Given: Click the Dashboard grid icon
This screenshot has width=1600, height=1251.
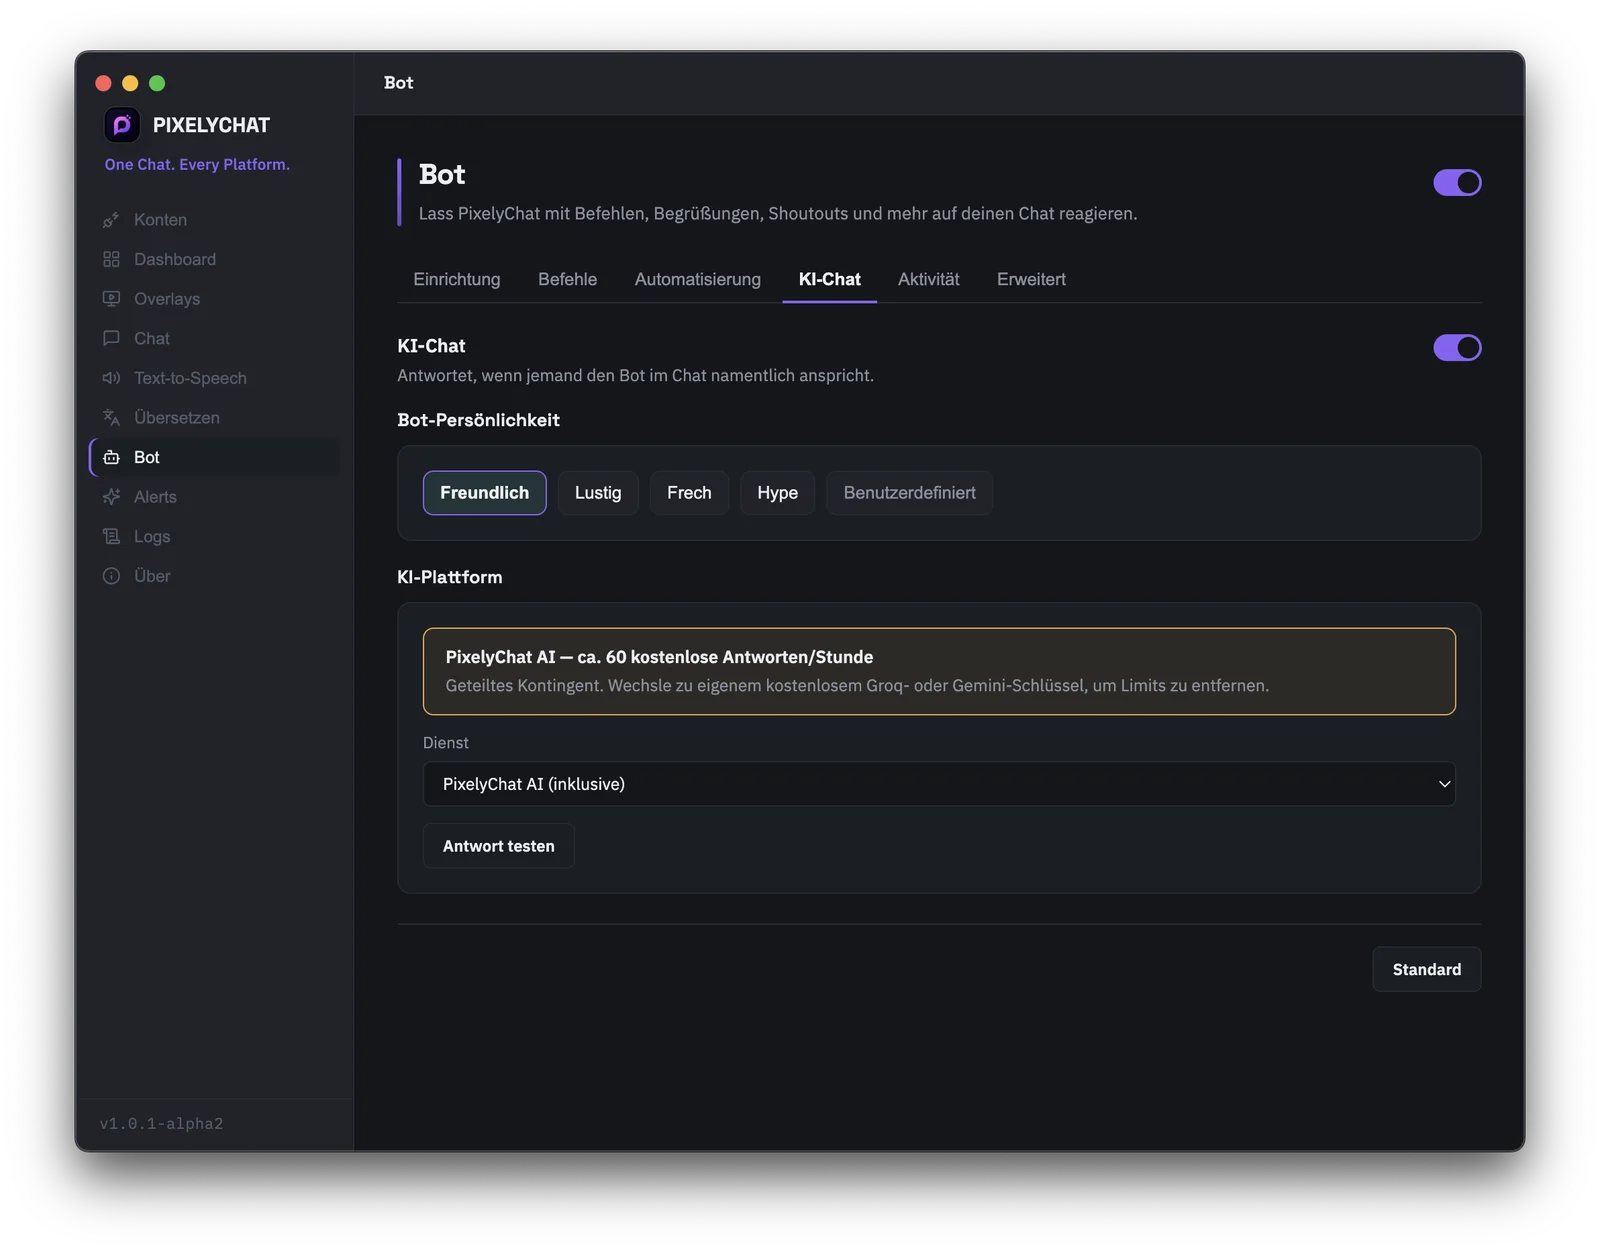Looking at the screenshot, I should (x=111, y=259).
